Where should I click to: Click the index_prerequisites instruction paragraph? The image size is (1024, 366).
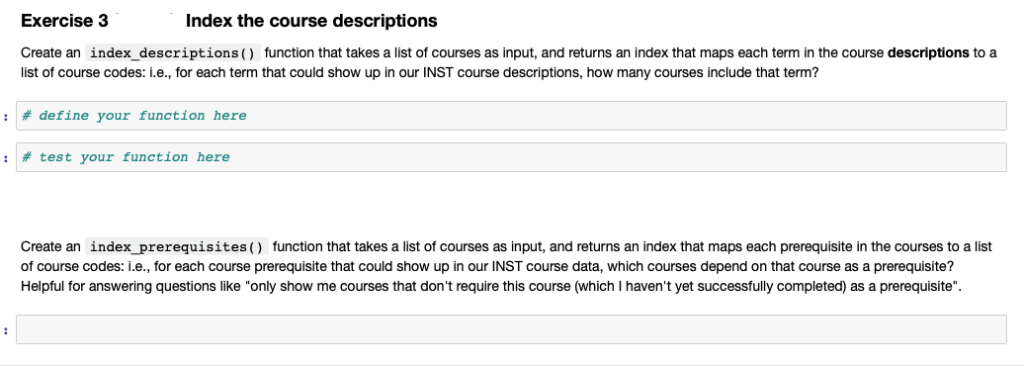click(x=507, y=267)
